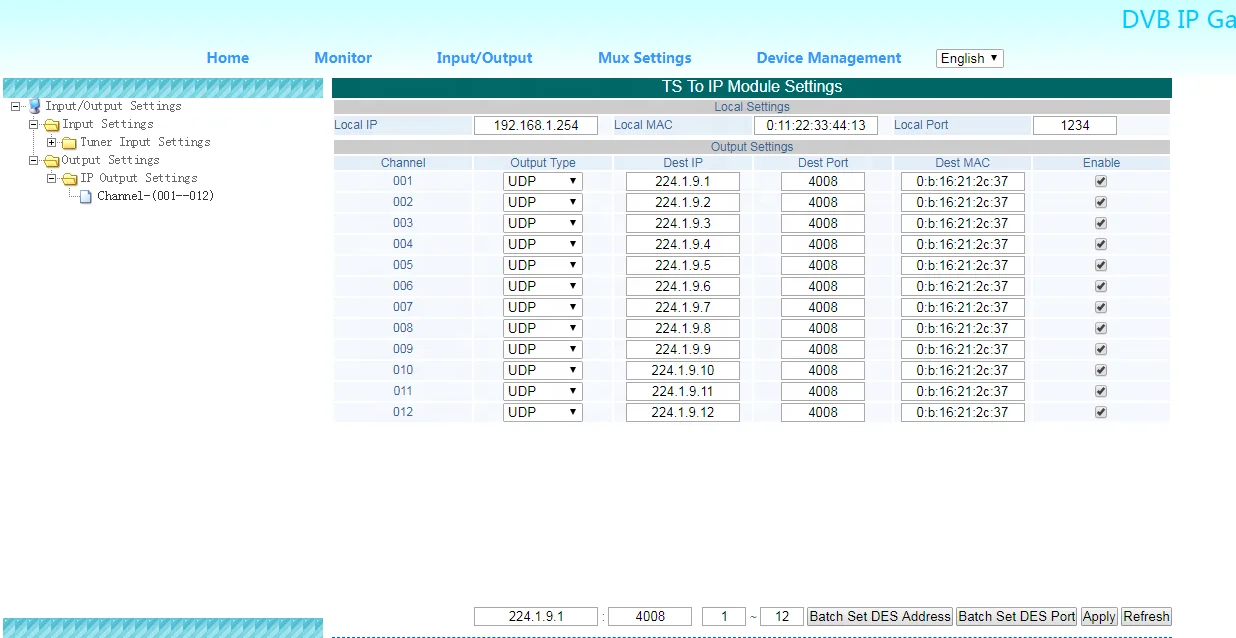The width and height of the screenshot is (1236, 638).
Task: Open Output Type dropdown for channel 012
Action: click(543, 412)
